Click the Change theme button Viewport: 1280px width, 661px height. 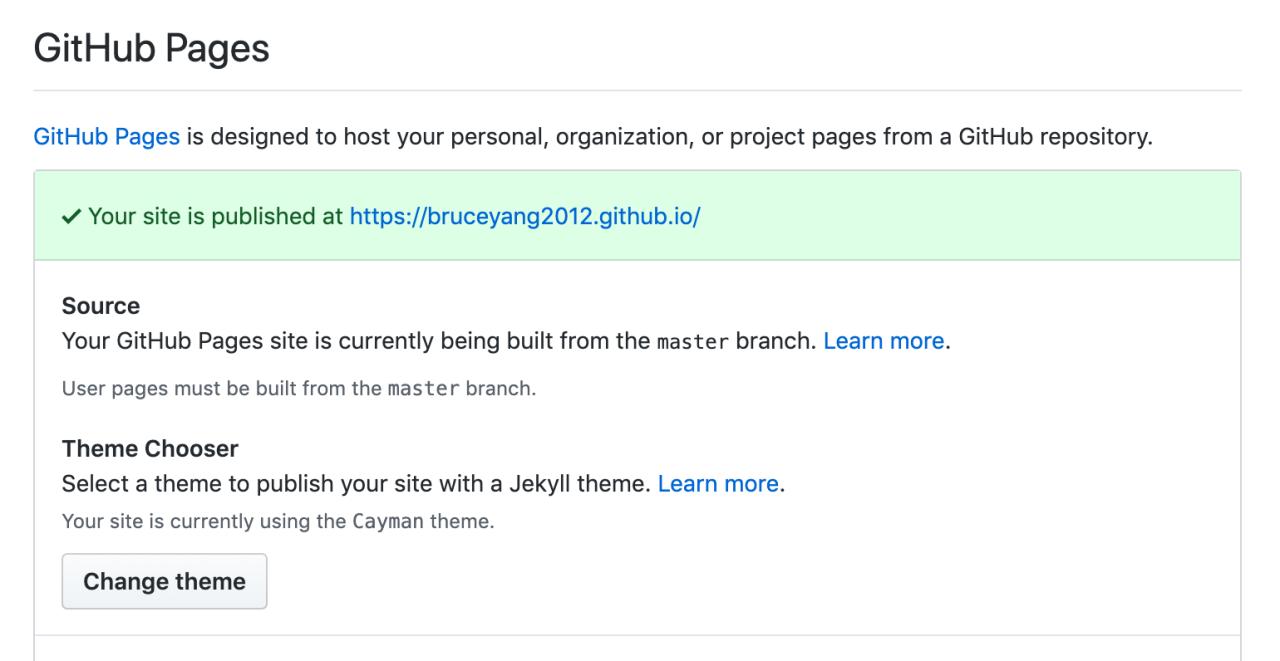coord(165,581)
